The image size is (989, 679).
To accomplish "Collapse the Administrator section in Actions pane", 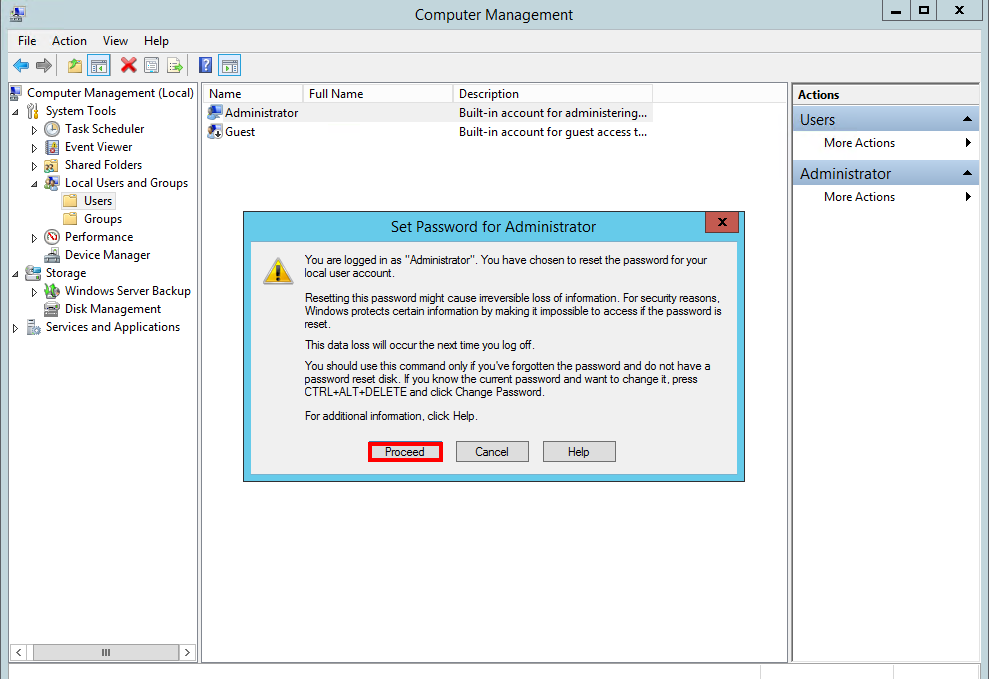I will coord(967,173).
